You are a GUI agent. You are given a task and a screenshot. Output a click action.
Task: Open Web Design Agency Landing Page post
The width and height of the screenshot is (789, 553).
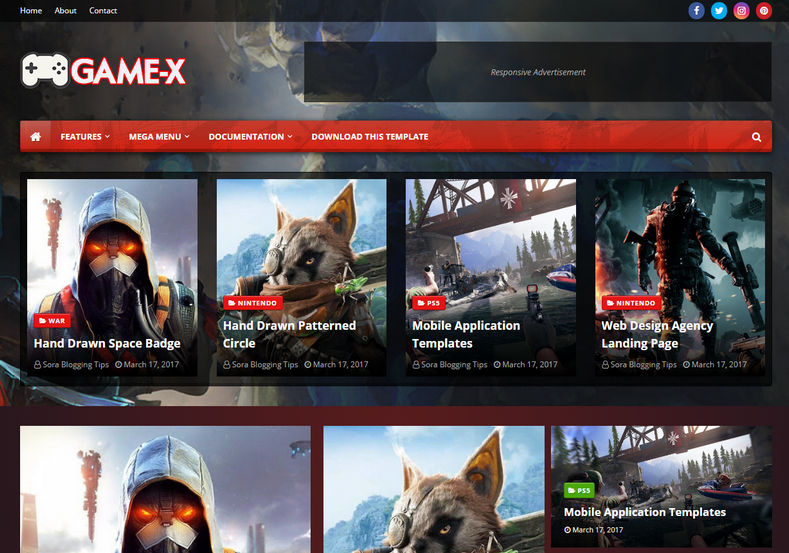(x=657, y=334)
